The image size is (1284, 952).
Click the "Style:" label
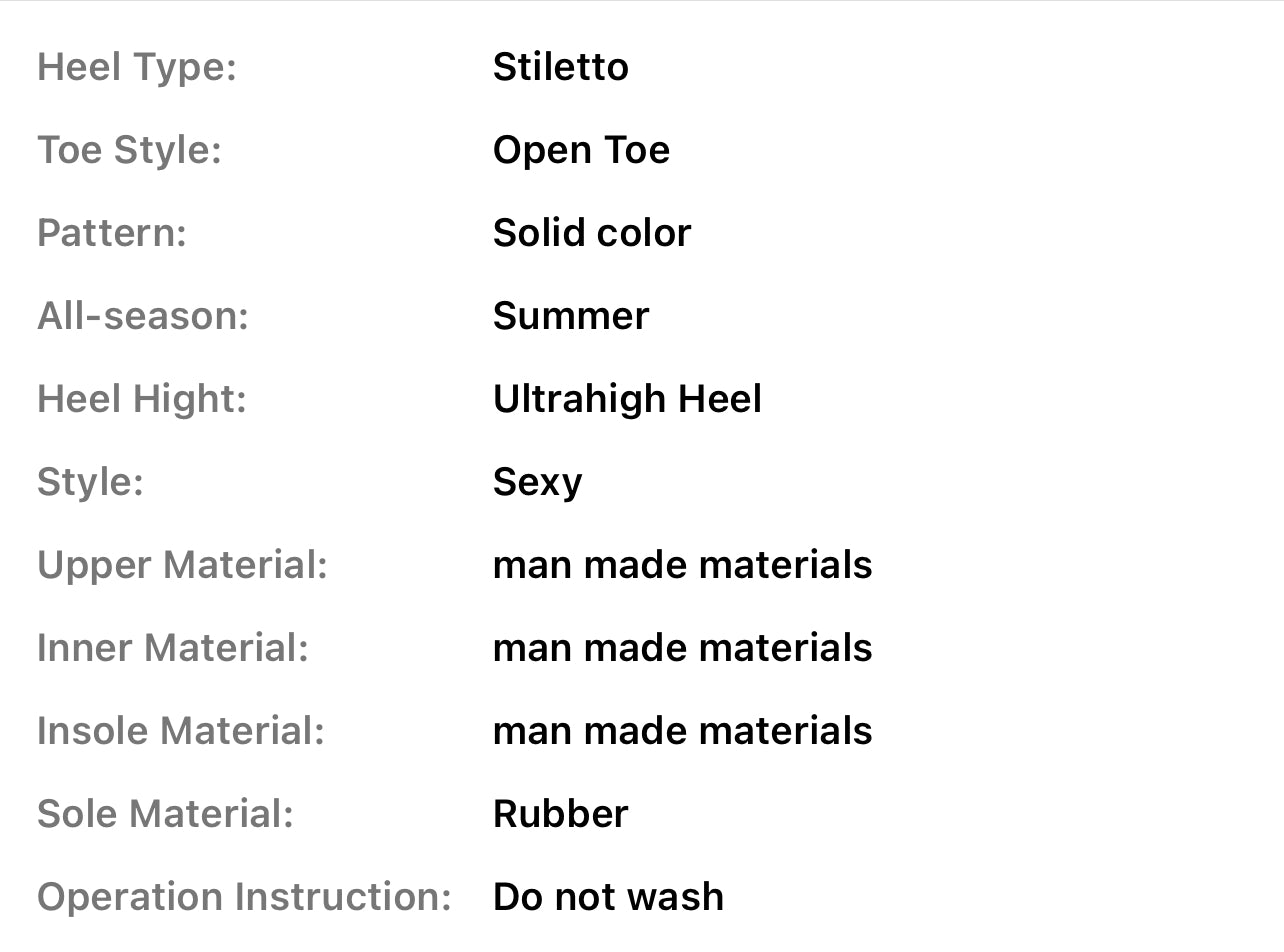[90, 483]
